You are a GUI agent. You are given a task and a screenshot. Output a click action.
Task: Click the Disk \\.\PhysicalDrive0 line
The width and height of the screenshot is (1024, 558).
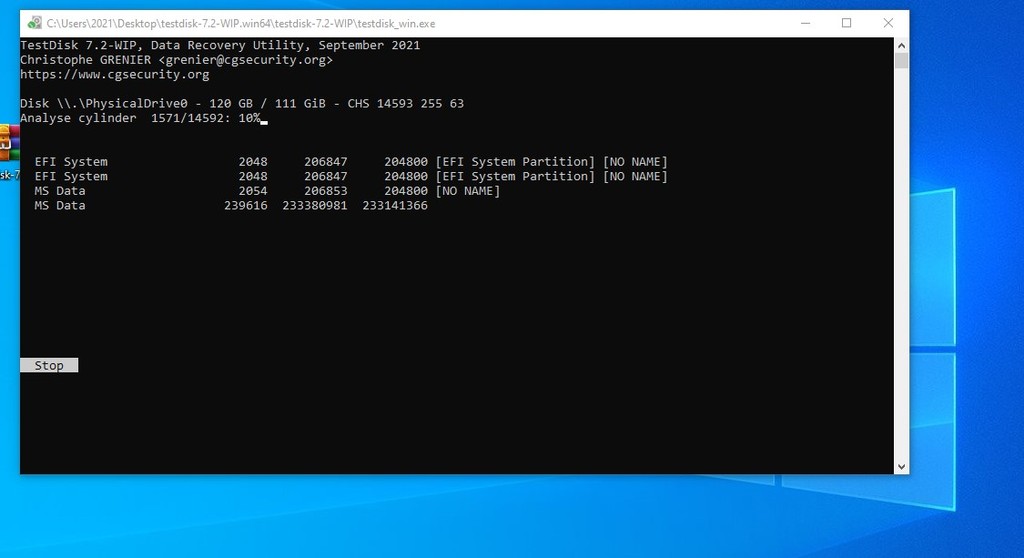242,103
